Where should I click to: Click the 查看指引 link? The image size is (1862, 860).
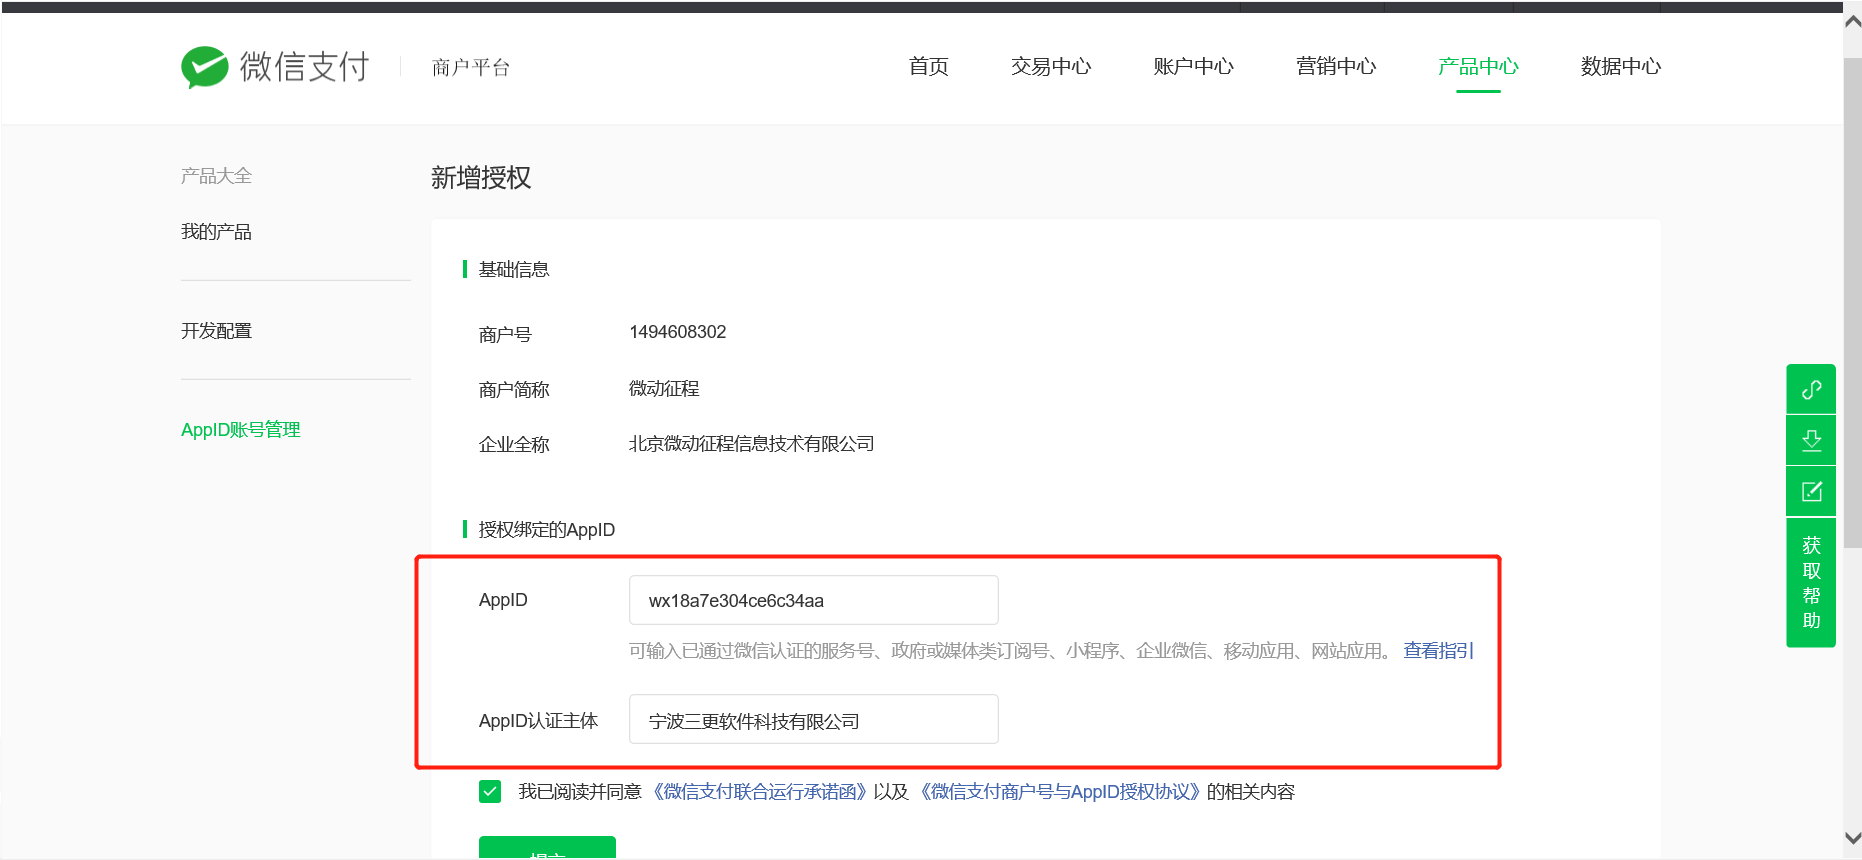pyautogui.click(x=1439, y=651)
